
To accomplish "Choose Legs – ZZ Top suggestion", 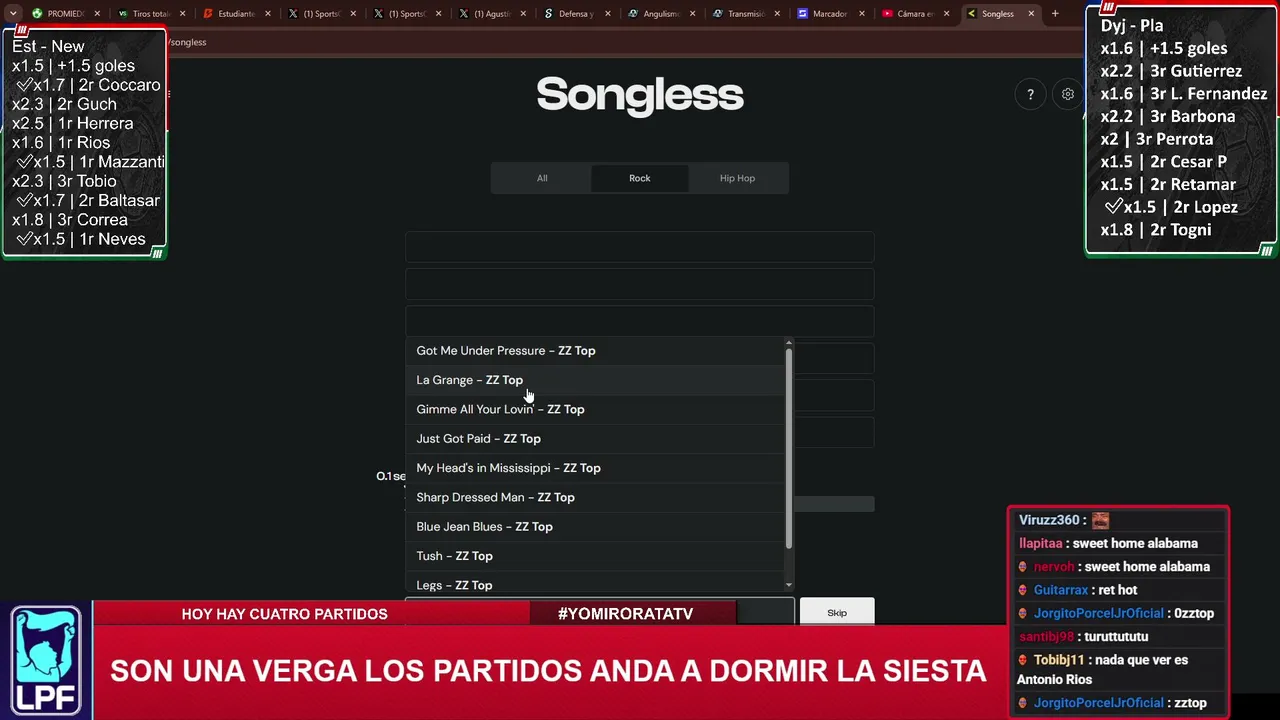I will (595, 584).
